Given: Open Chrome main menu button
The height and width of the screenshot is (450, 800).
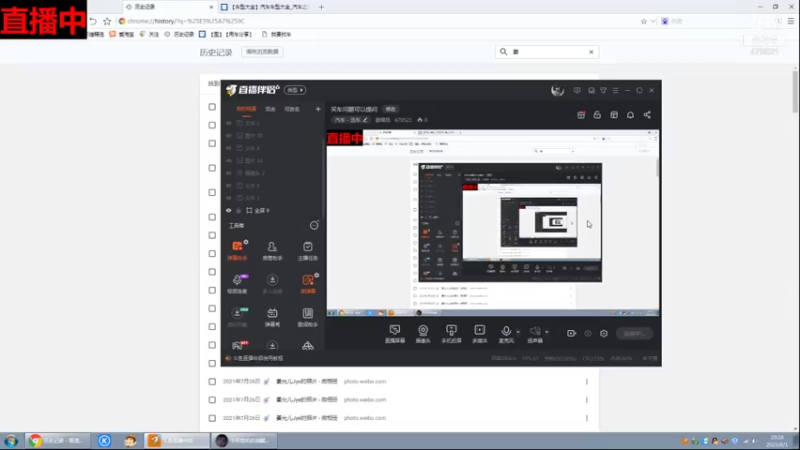Looking at the screenshot, I should click(x=791, y=21).
